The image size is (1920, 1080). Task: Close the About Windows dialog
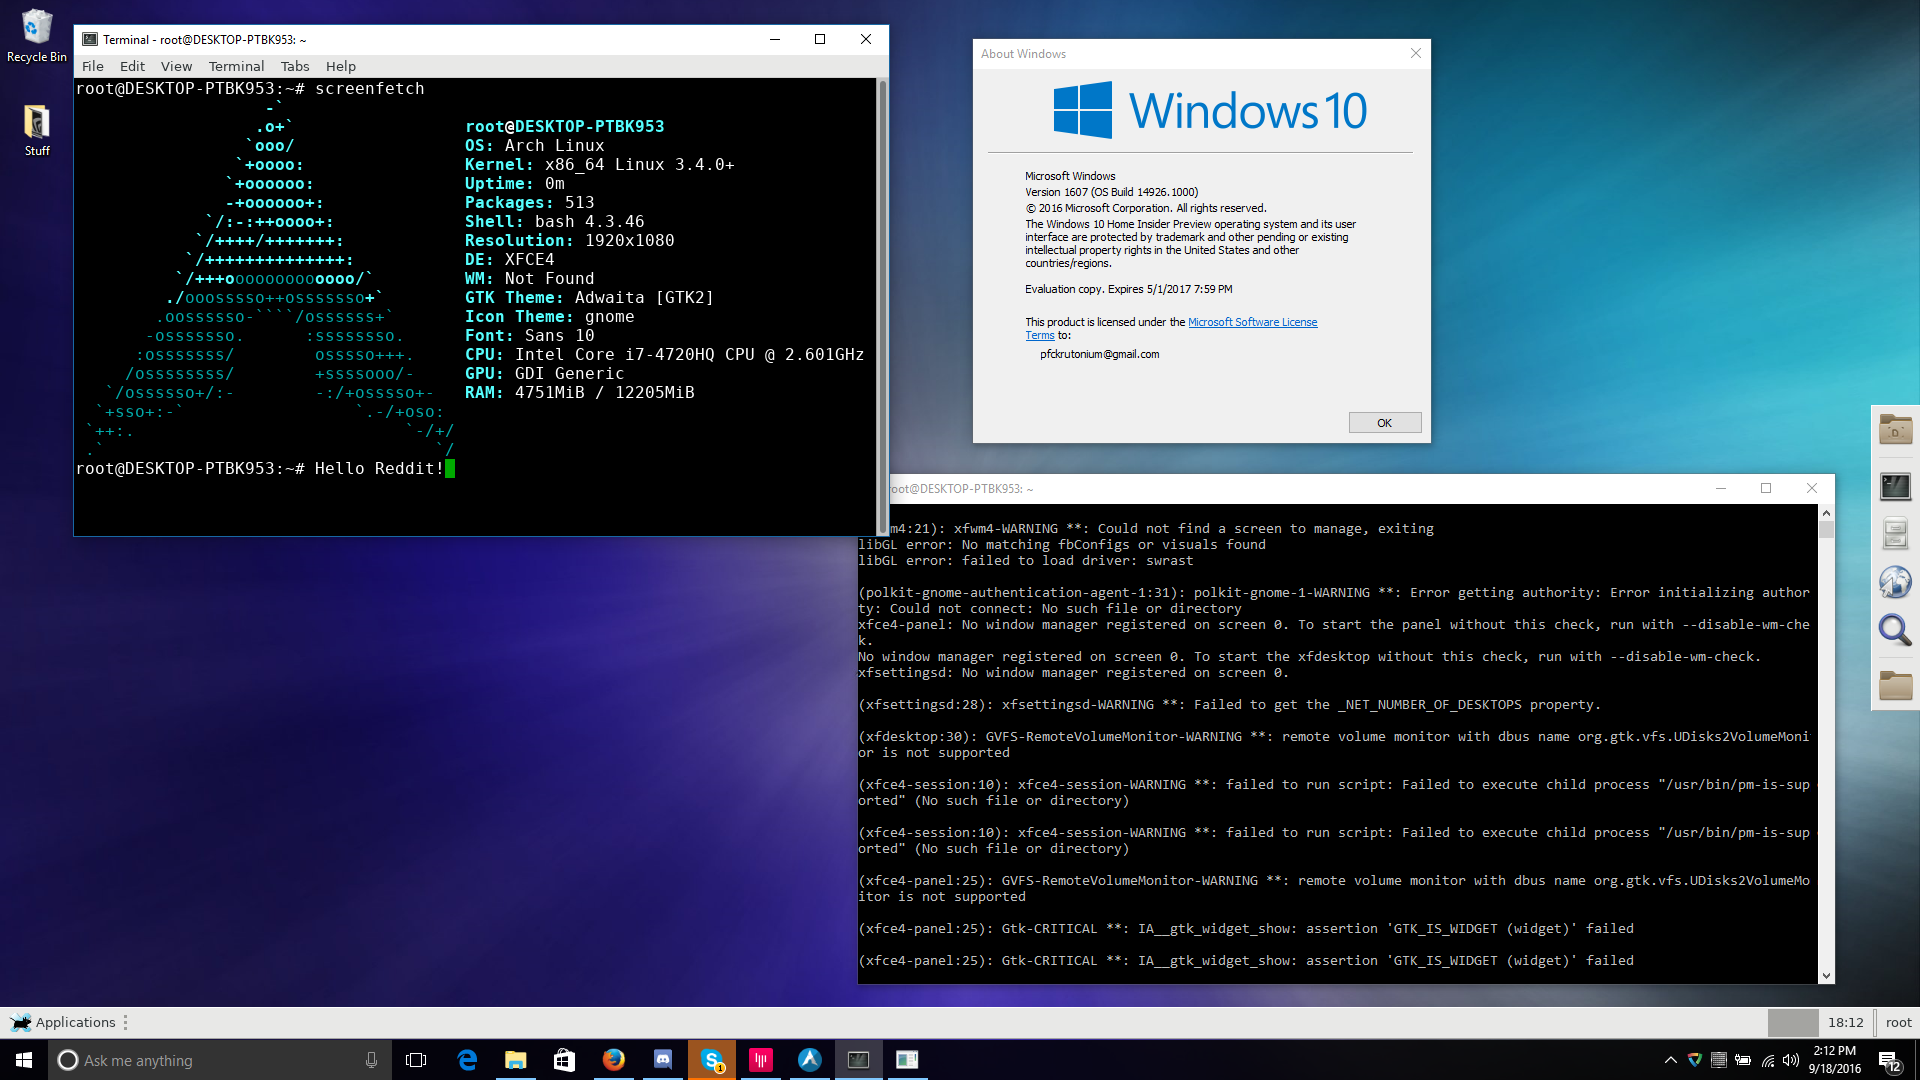click(x=1416, y=53)
